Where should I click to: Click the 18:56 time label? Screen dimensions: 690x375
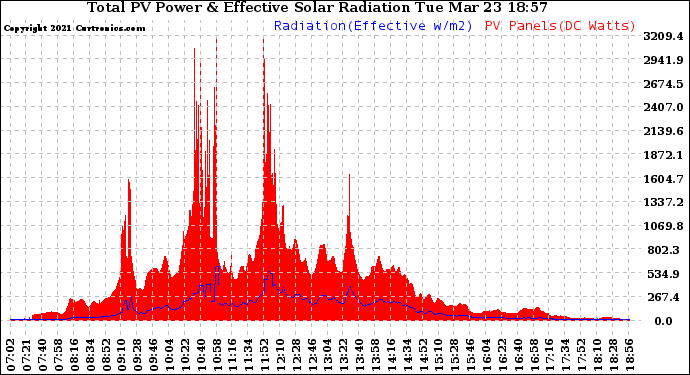[628, 355]
